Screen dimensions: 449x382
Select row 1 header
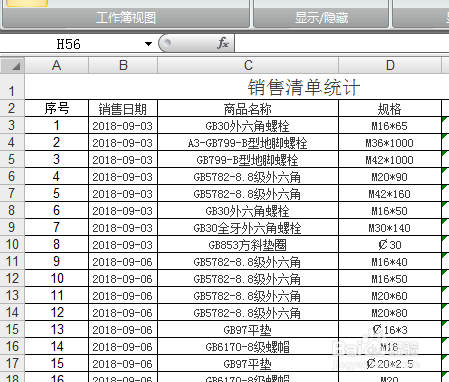[x=12, y=86]
